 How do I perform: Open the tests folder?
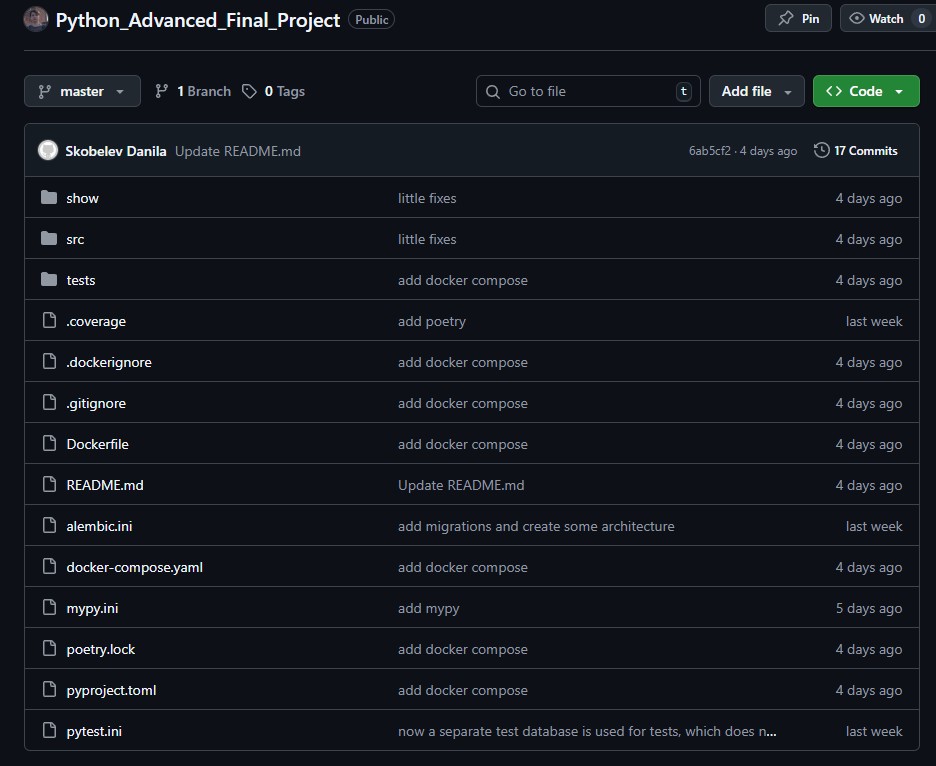[x=81, y=280]
